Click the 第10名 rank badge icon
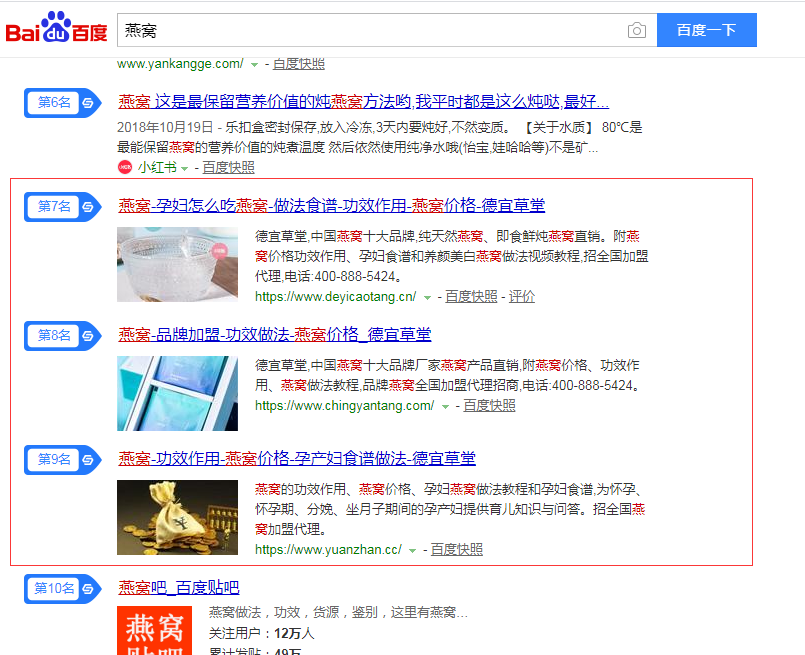Image resolution: width=805 pixels, height=655 pixels. (x=63, y=588)
